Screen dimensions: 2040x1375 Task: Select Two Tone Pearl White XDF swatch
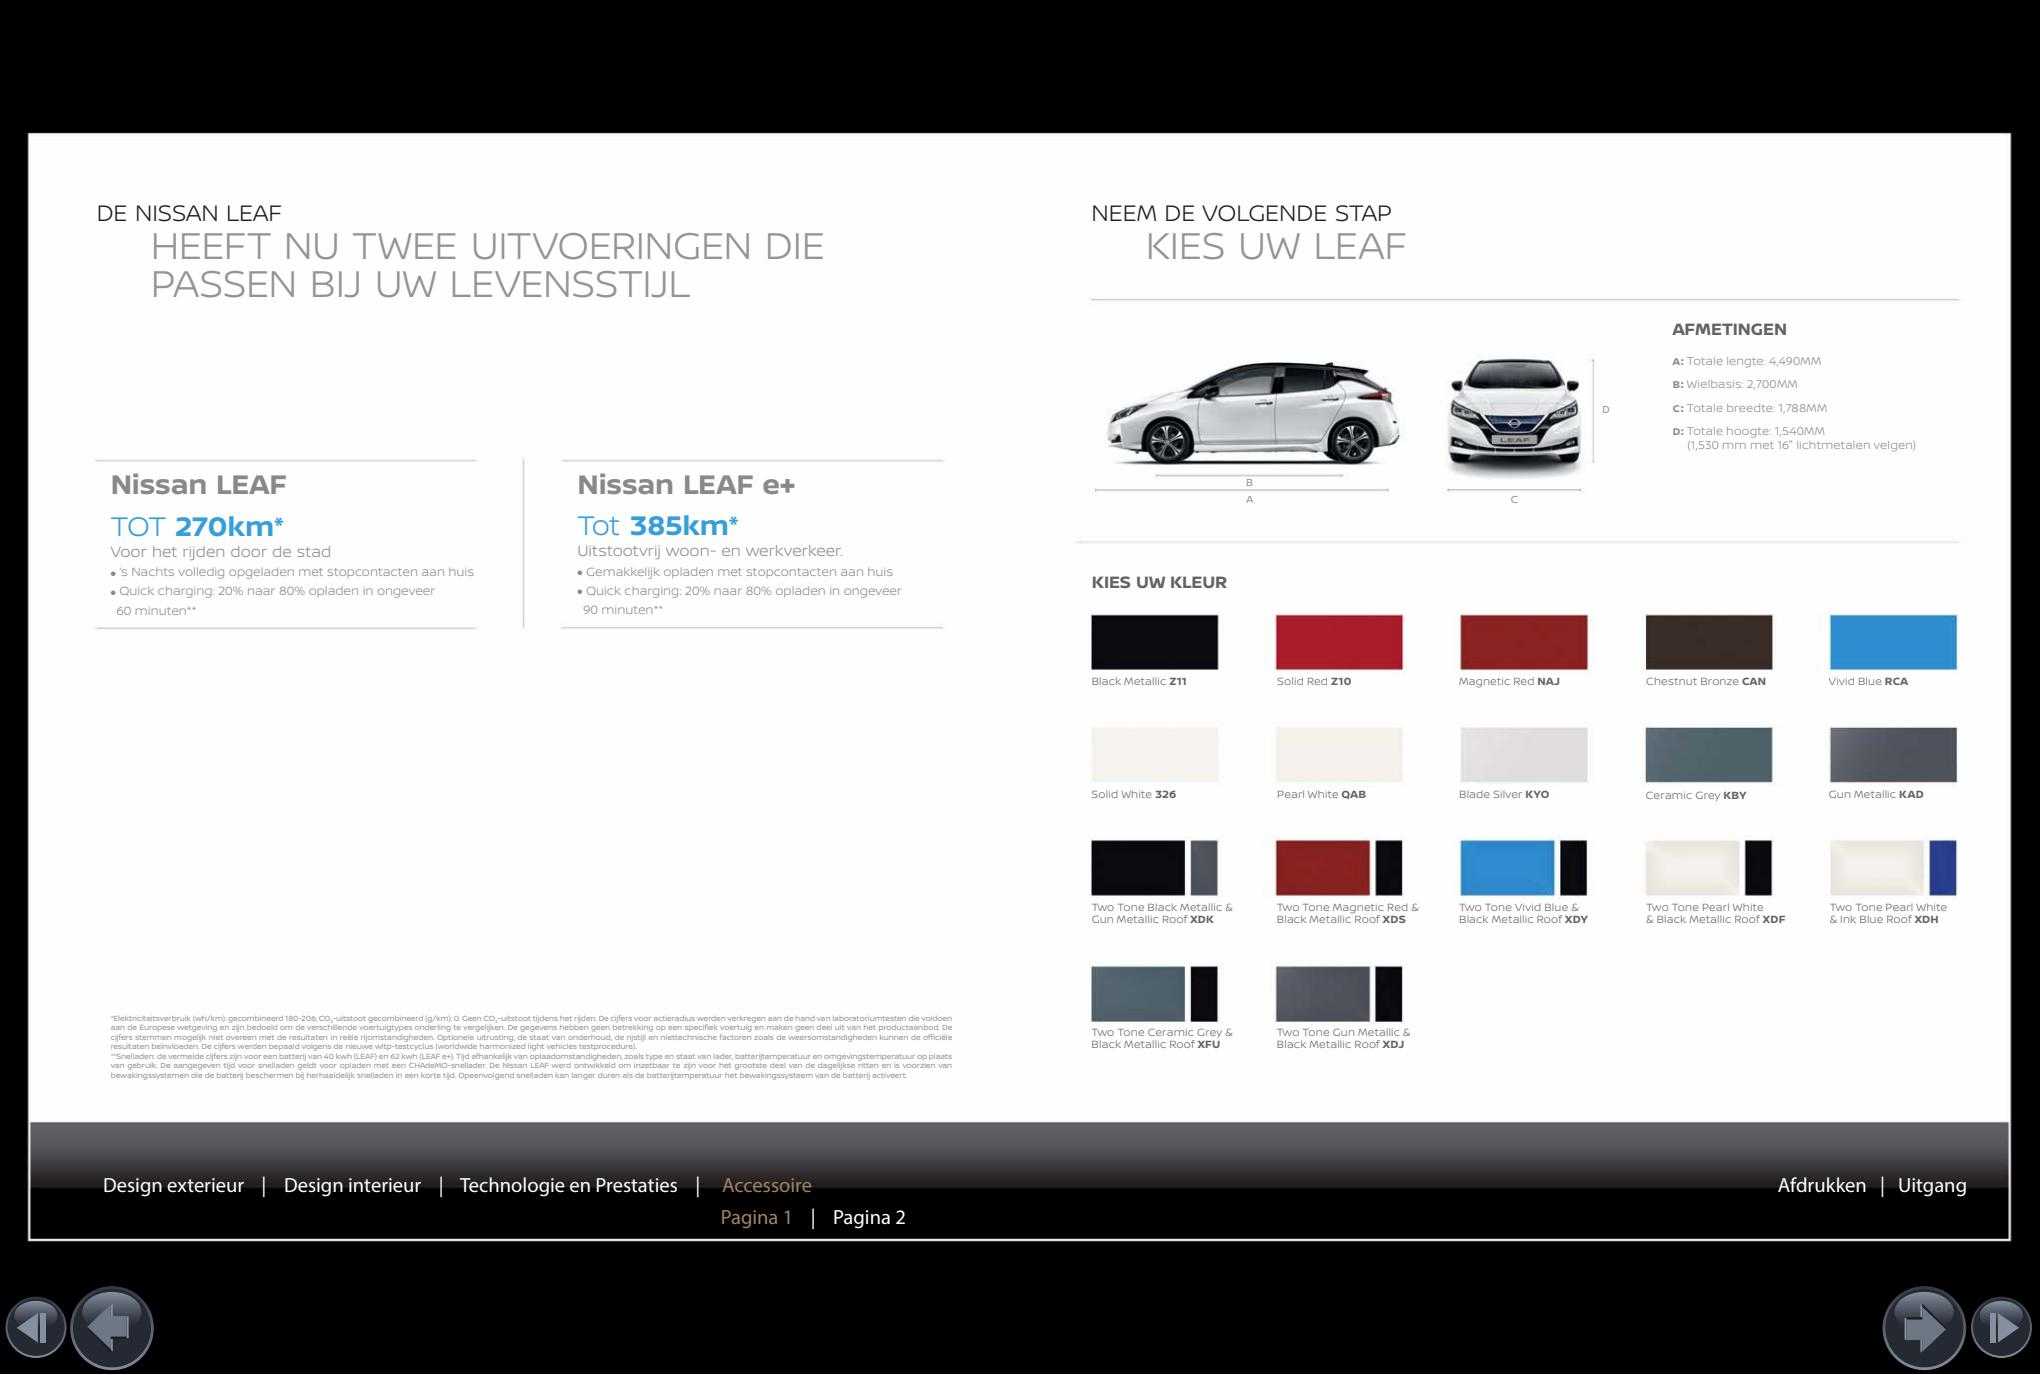coord(1708,868)
